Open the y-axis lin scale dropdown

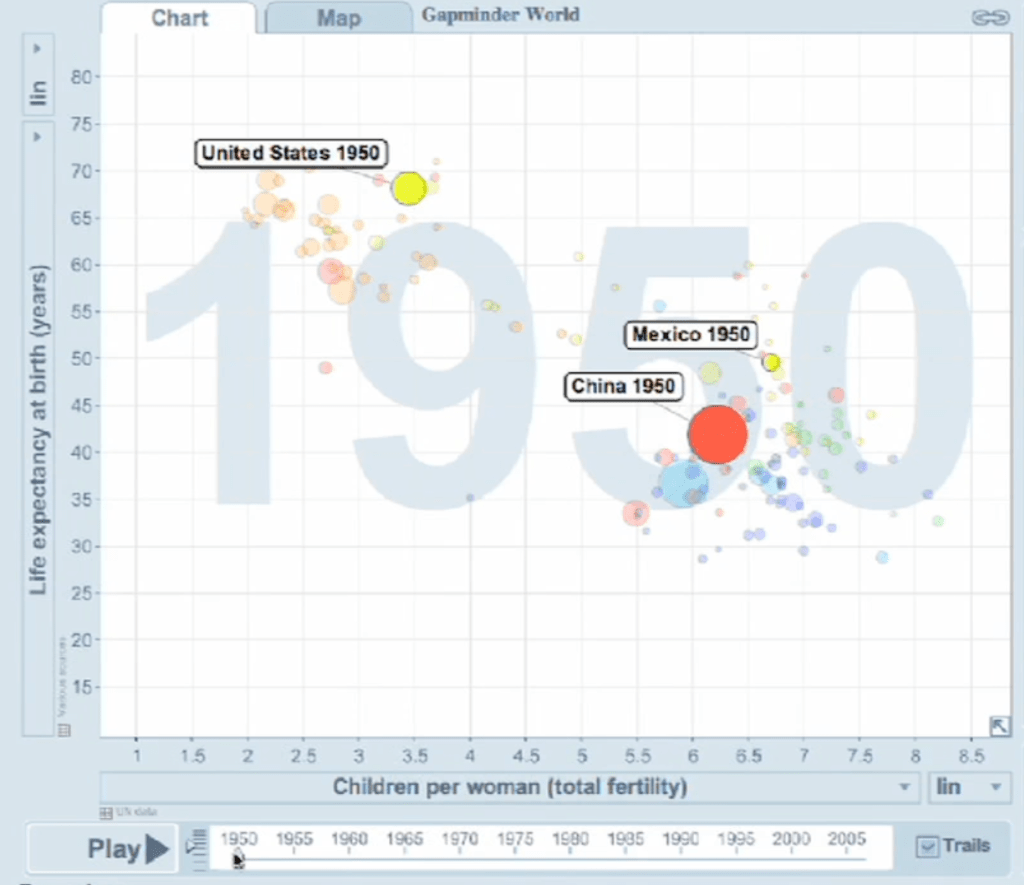point(38,78)
